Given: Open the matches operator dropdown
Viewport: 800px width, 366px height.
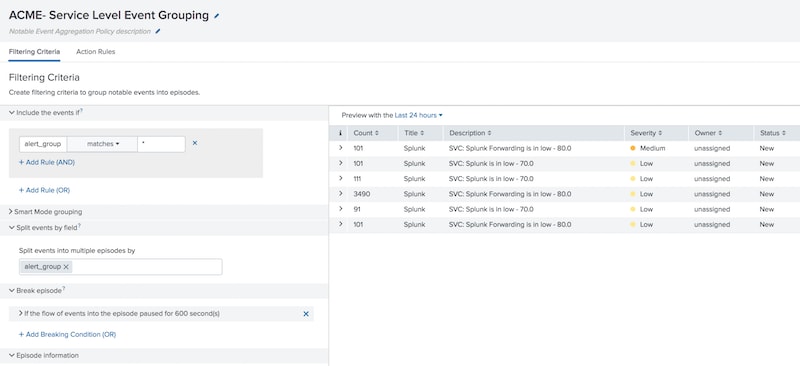Looking at the screenshot, I should (x=103, y=144).
